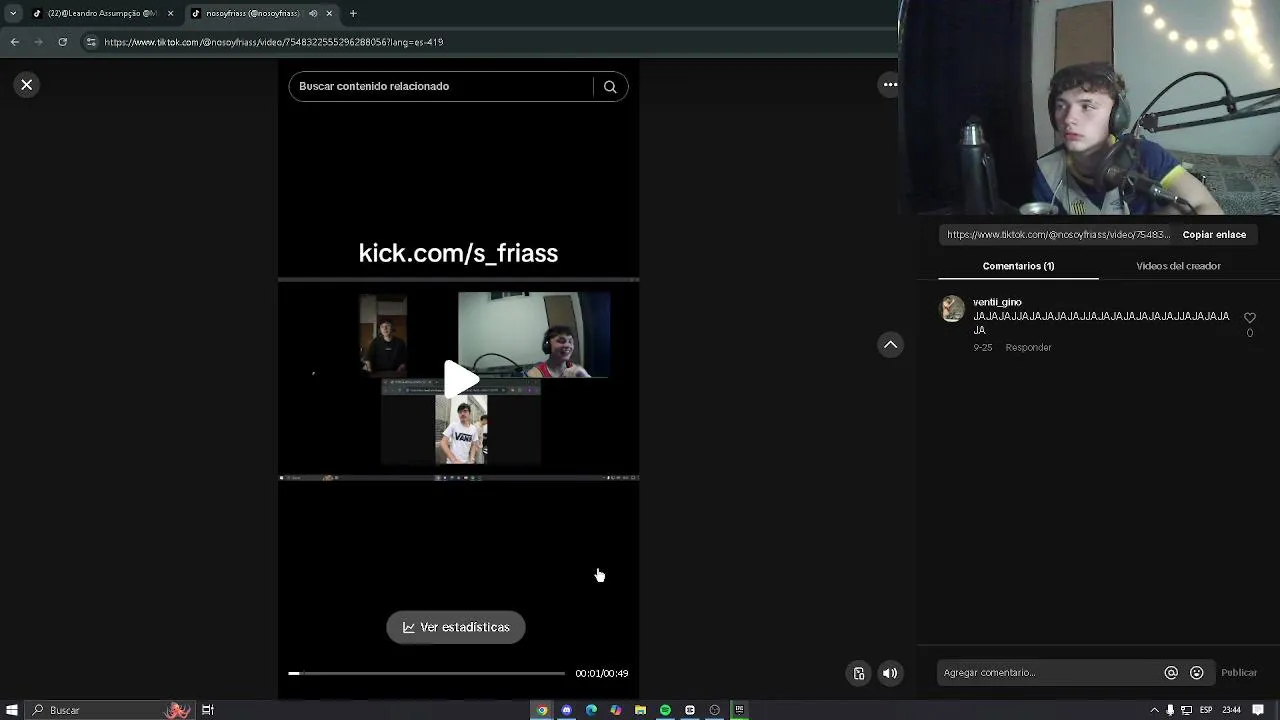
Task: Click the video timestamp 00:01/00:49
Action: [x=602, y=674]
